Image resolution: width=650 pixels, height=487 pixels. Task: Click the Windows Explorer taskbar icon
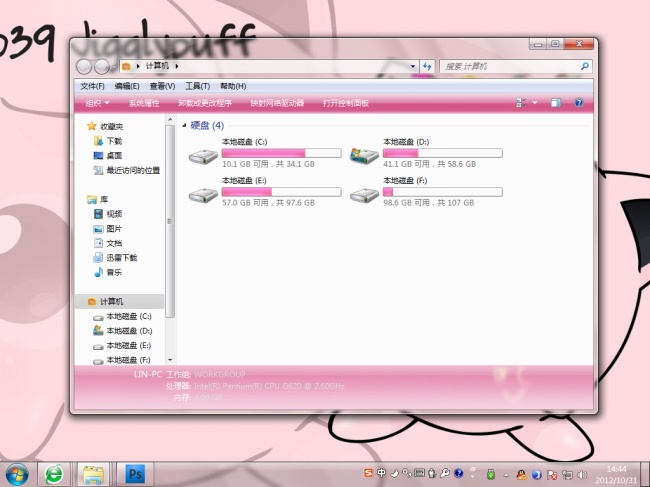click(x=93, y=474)
